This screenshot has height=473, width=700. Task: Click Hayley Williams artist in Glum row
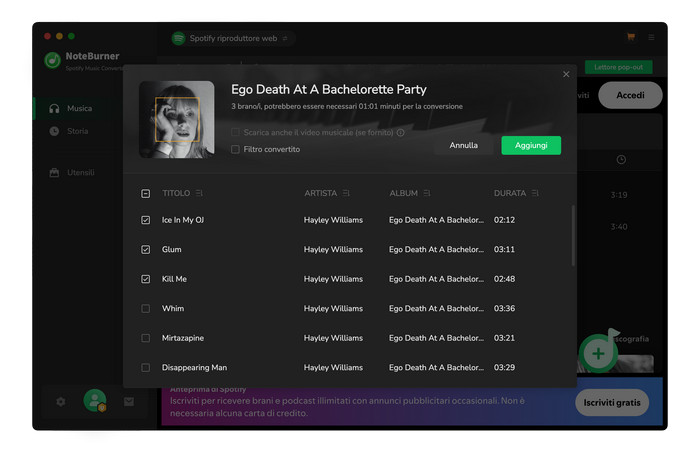click(333, 249)
